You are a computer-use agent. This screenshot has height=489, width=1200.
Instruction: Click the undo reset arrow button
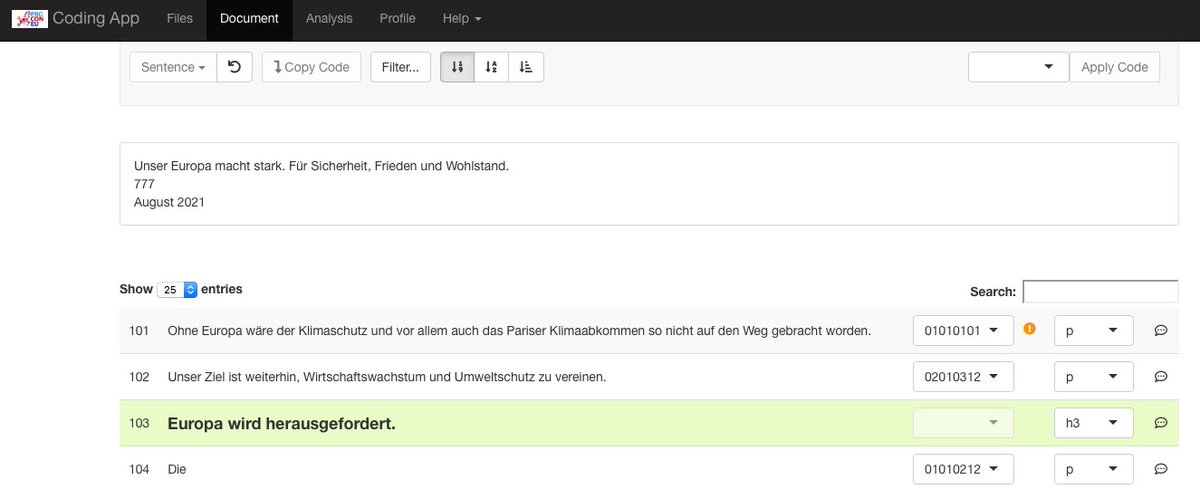point(235,67)
